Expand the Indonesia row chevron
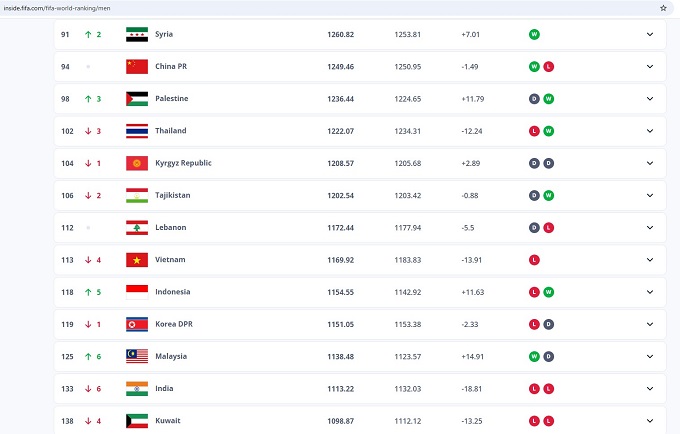 point(649,292)
